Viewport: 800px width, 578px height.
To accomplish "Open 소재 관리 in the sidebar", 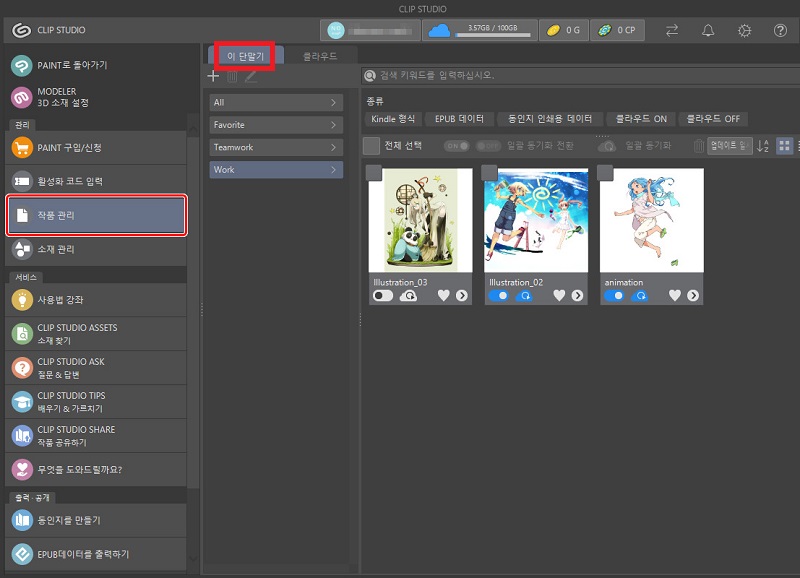I will pos(97,249).
